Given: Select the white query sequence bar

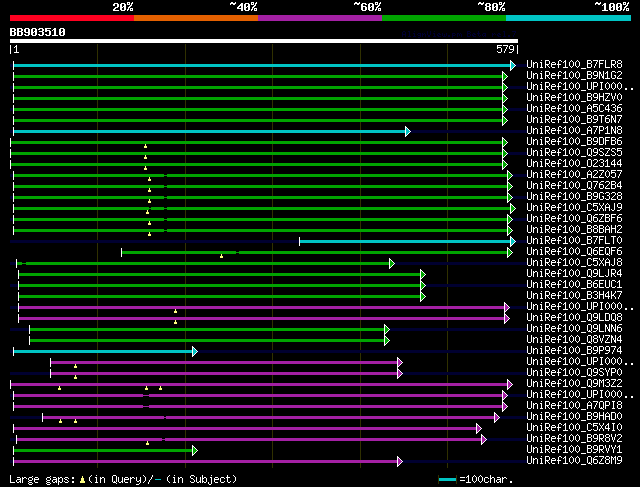Looking at the screenshot, I should click(264, 41).
